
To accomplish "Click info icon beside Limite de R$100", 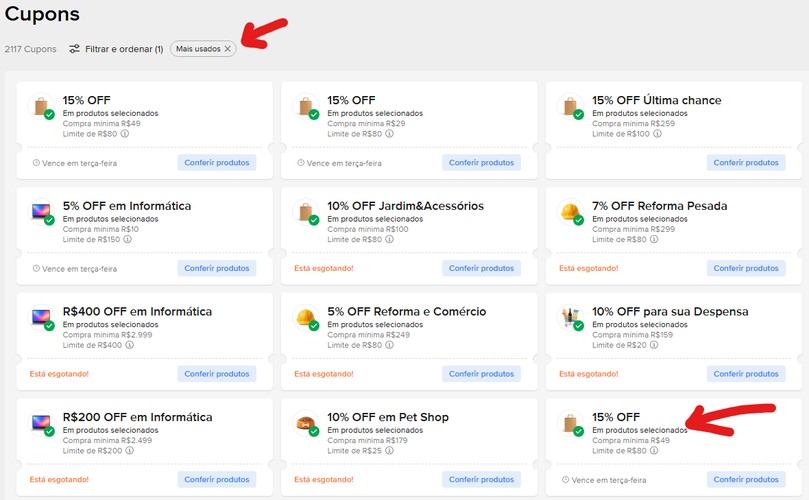I will [657, 134].
